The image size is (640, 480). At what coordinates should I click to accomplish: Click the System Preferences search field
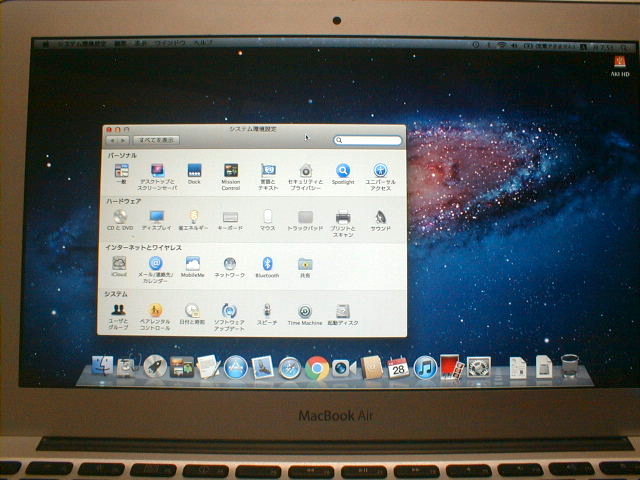pyautogui.click(x=367, y=140)
